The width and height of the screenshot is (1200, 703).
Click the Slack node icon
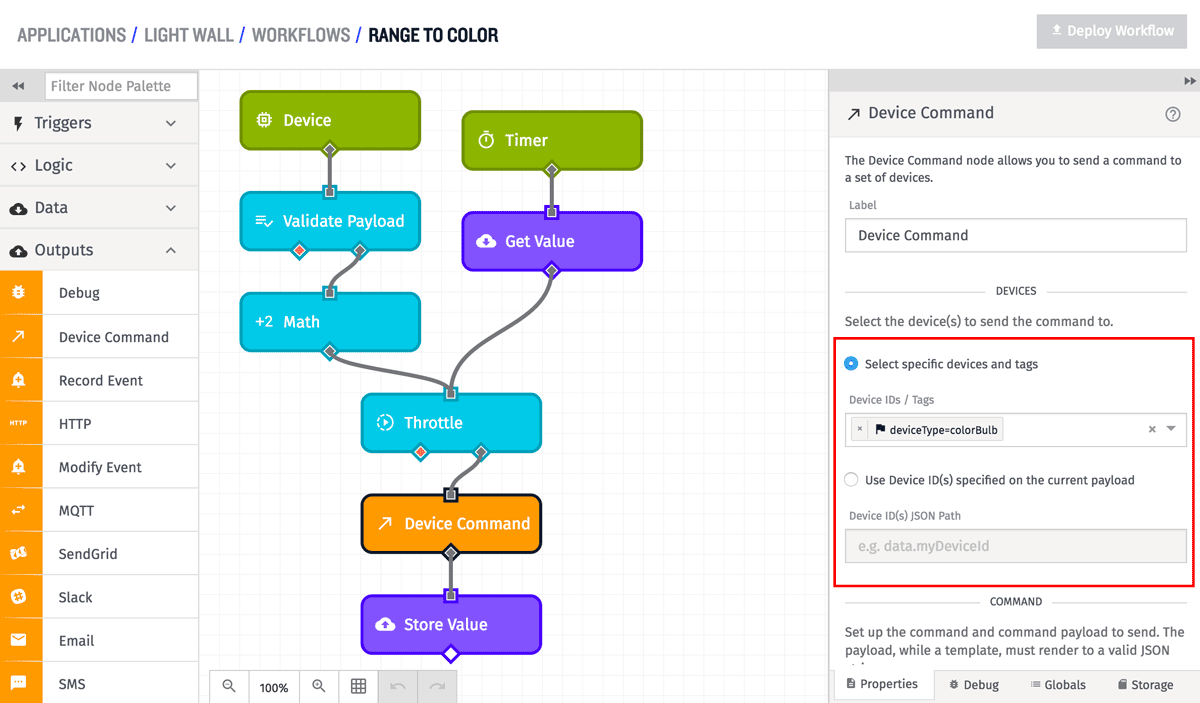[x=18, y=597]
